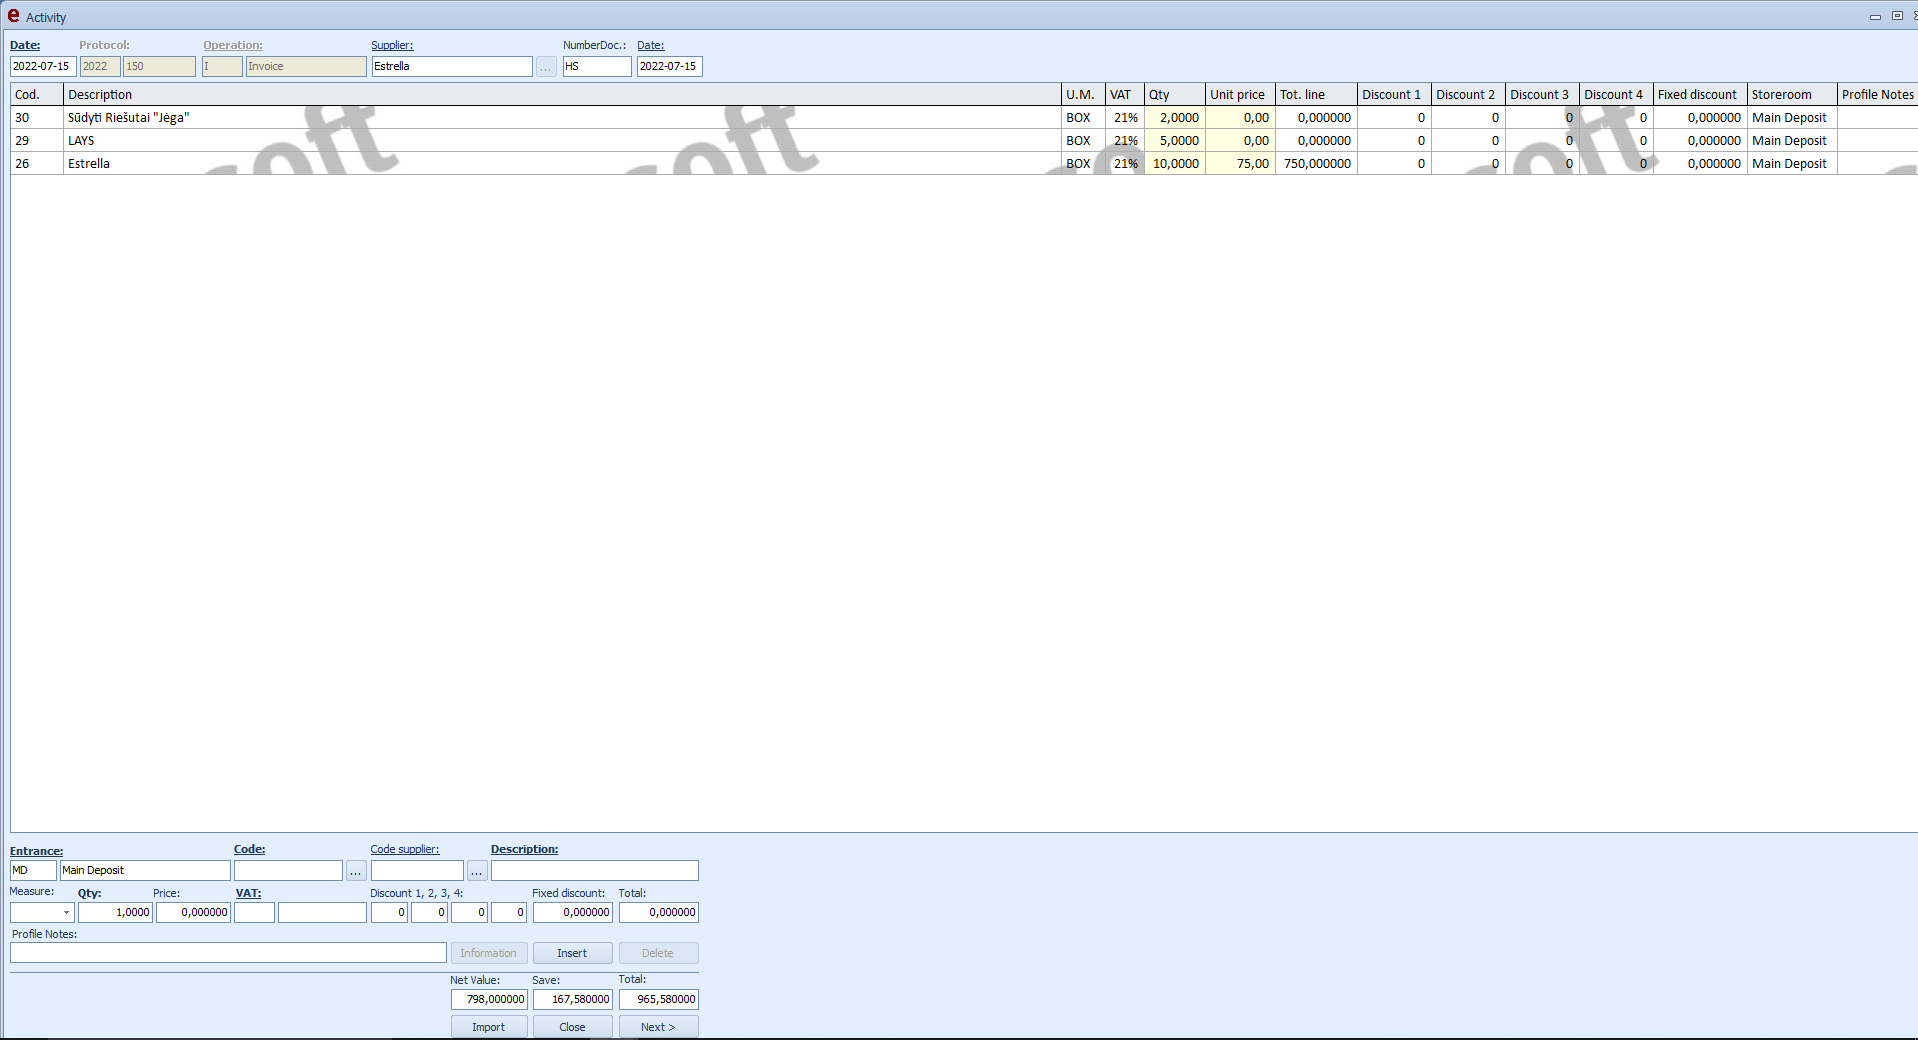1918x1040 pixels.
Task: Click the Discount 3 column header
Action: point(1542,95)
